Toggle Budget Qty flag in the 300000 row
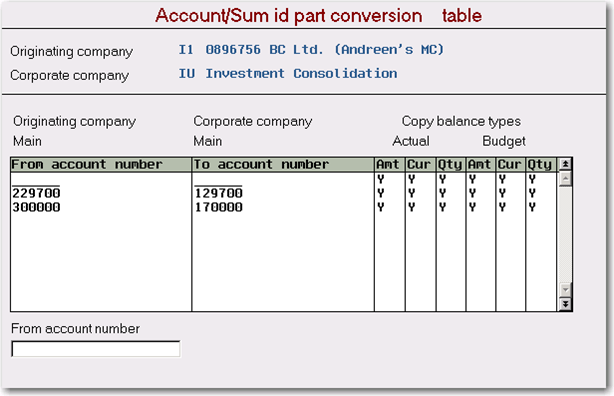This screenshot has height=396, width=614. click(532, 207)
